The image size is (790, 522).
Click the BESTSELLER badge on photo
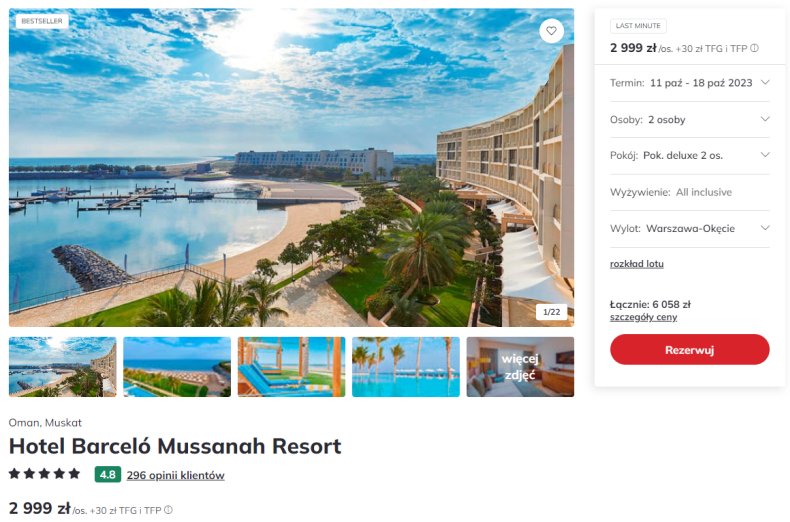tap(42, 21)
